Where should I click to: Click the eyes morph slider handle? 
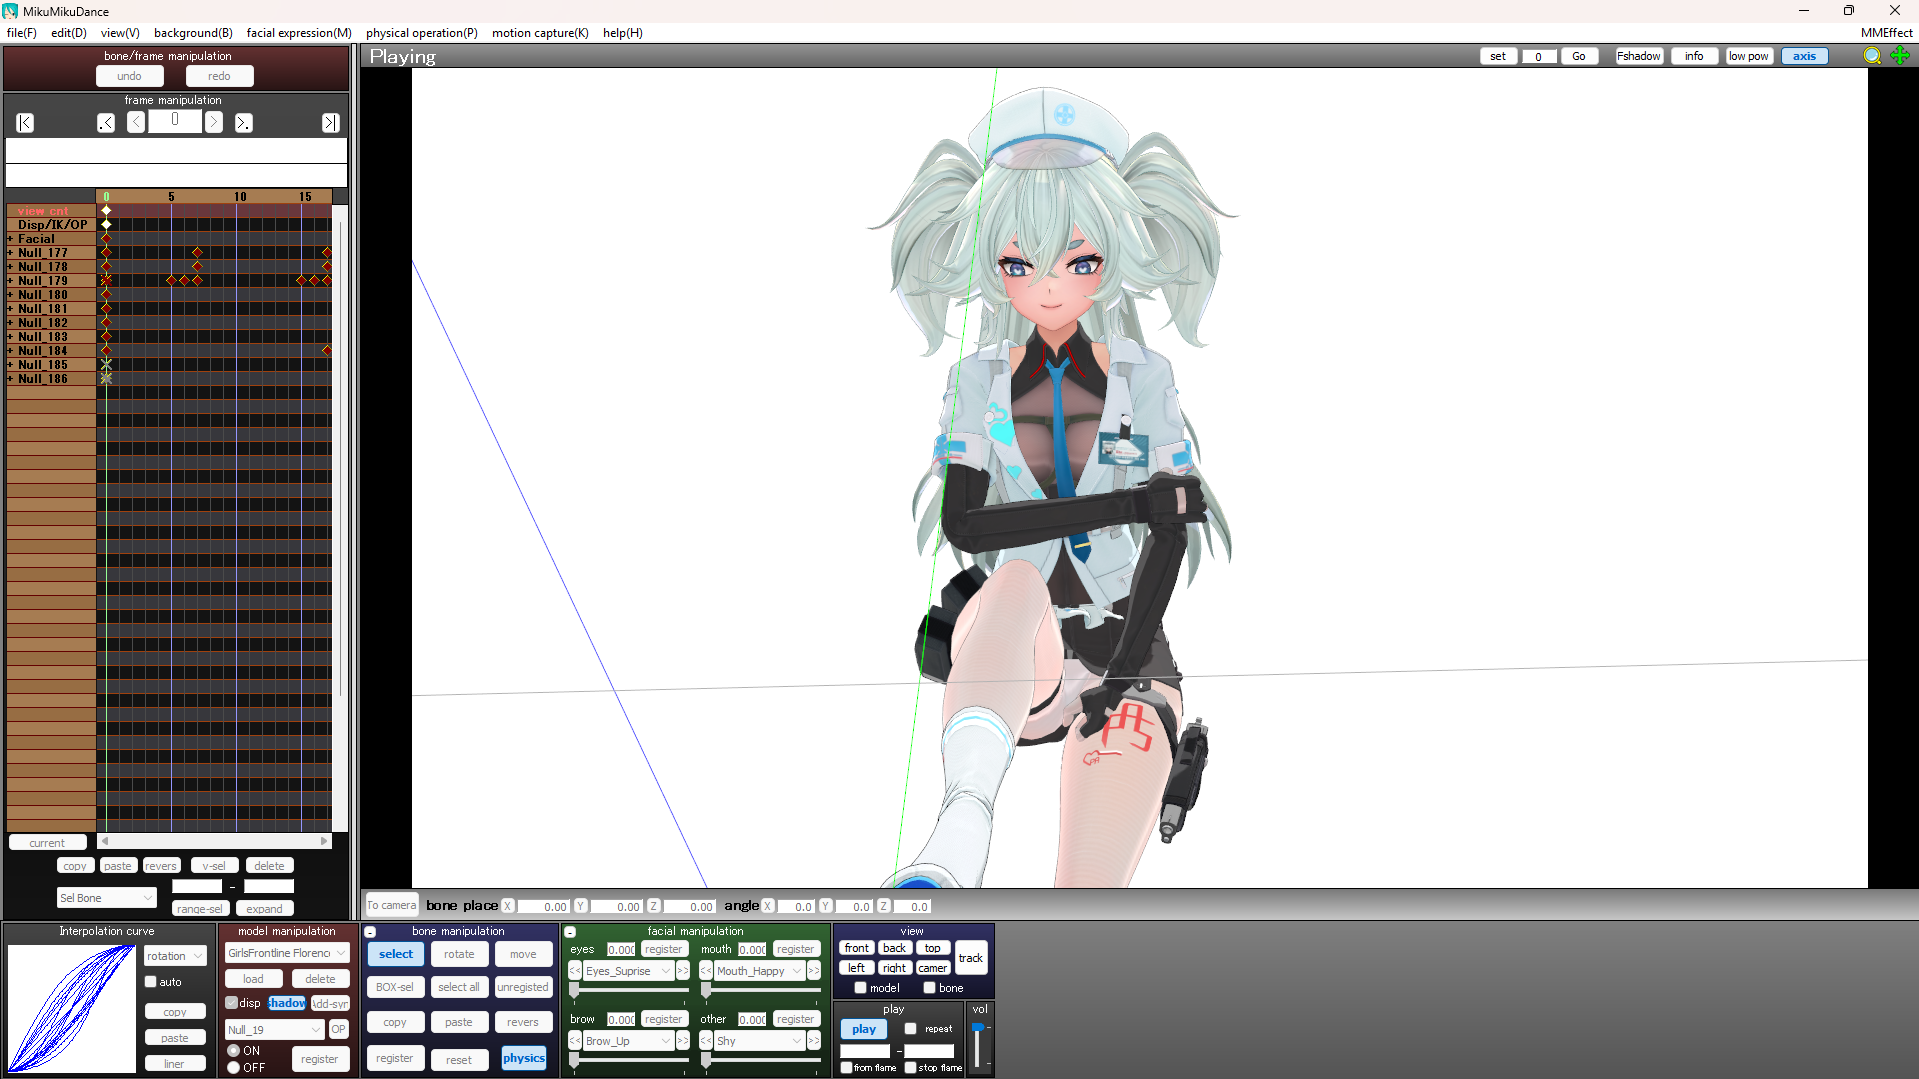coord(574,990)
